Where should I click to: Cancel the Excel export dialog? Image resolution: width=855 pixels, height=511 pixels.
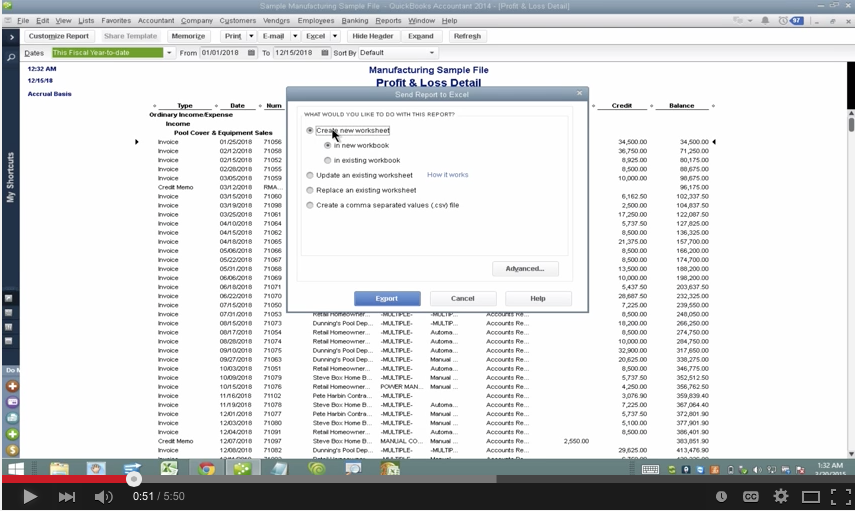[463, 299]
